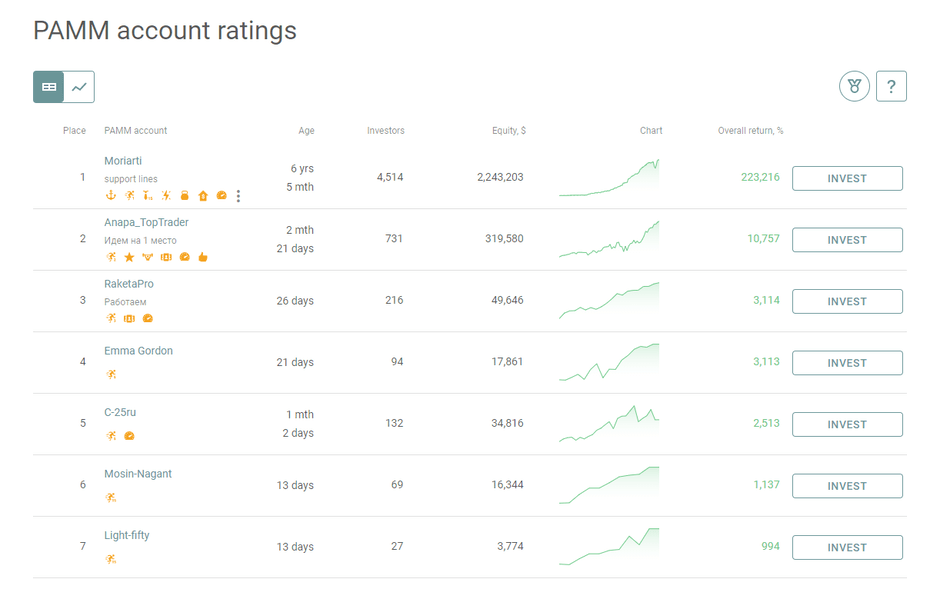The image size is (950, 589).
Task: Sort by the Overall return column header
Action: coord(750,131)
